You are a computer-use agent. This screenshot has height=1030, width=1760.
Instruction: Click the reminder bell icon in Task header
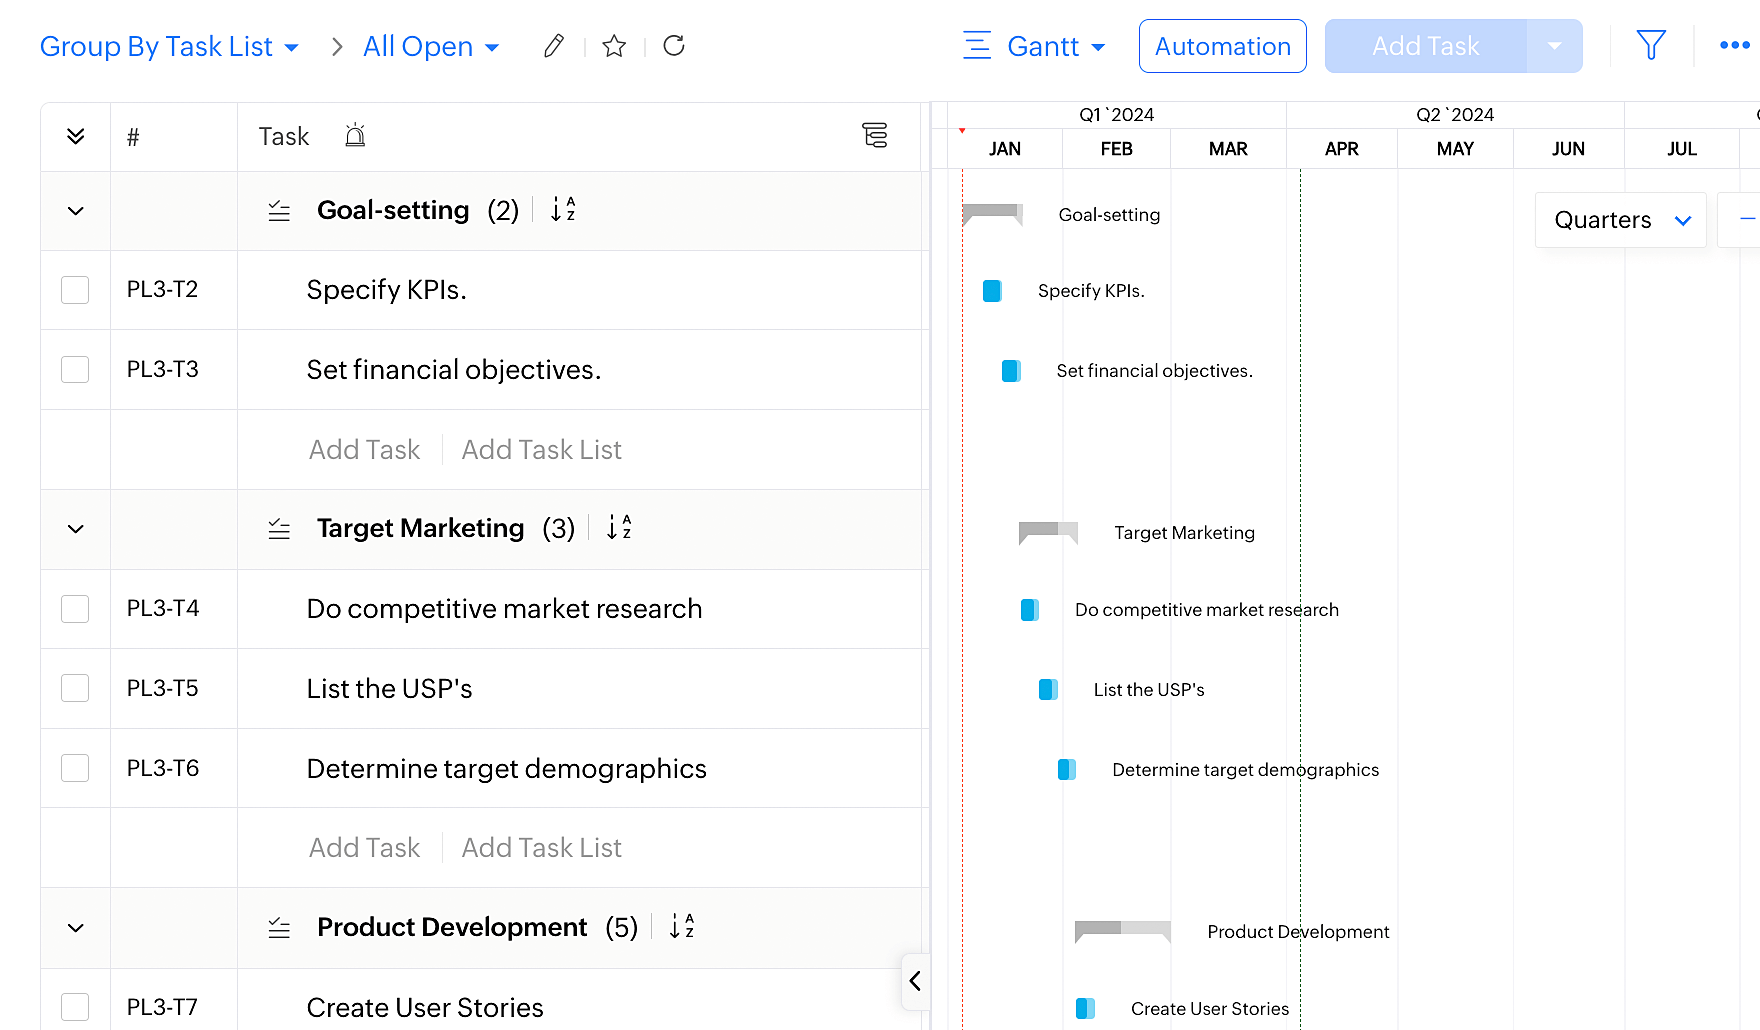click(355, 136)
